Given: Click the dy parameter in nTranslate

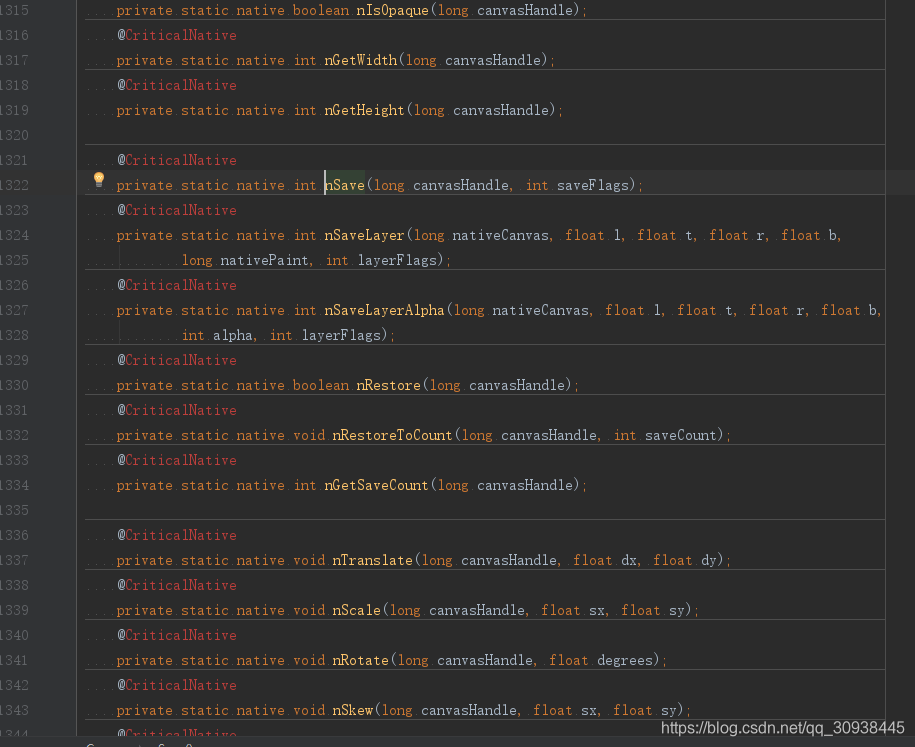Looking at the screenshot, I should pos(708,560).
